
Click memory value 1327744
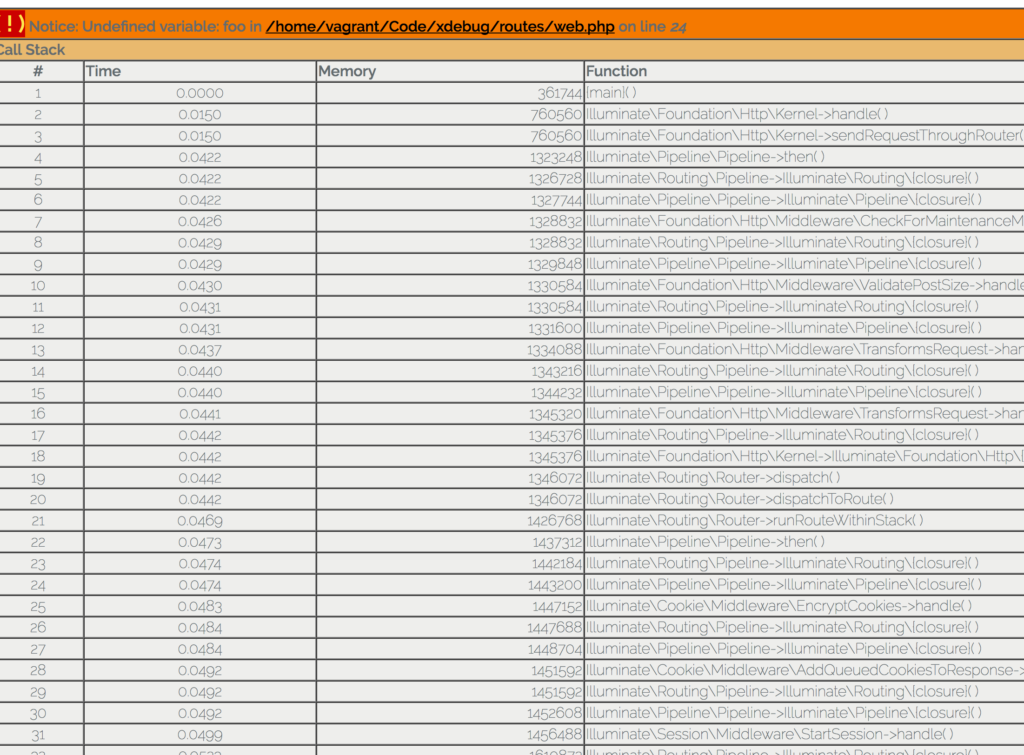tap(556, 200)
